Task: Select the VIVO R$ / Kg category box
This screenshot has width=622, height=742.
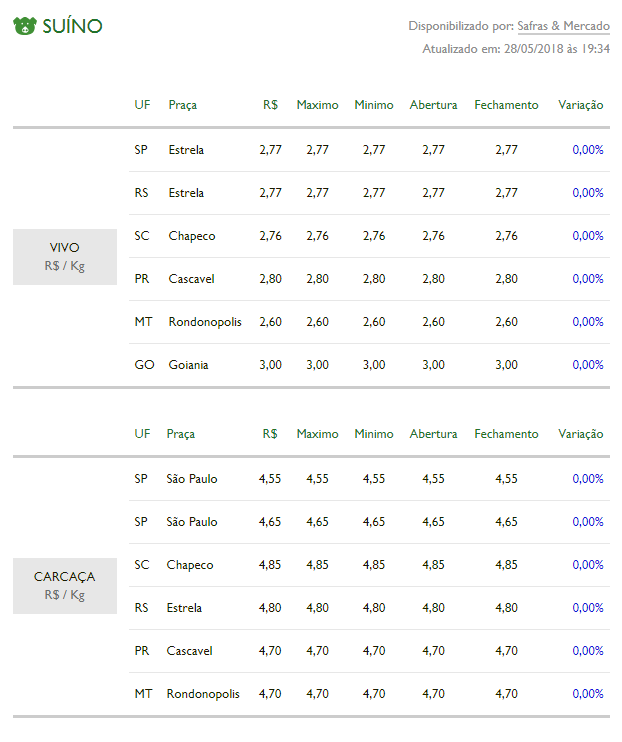Action: coord(65,257)
